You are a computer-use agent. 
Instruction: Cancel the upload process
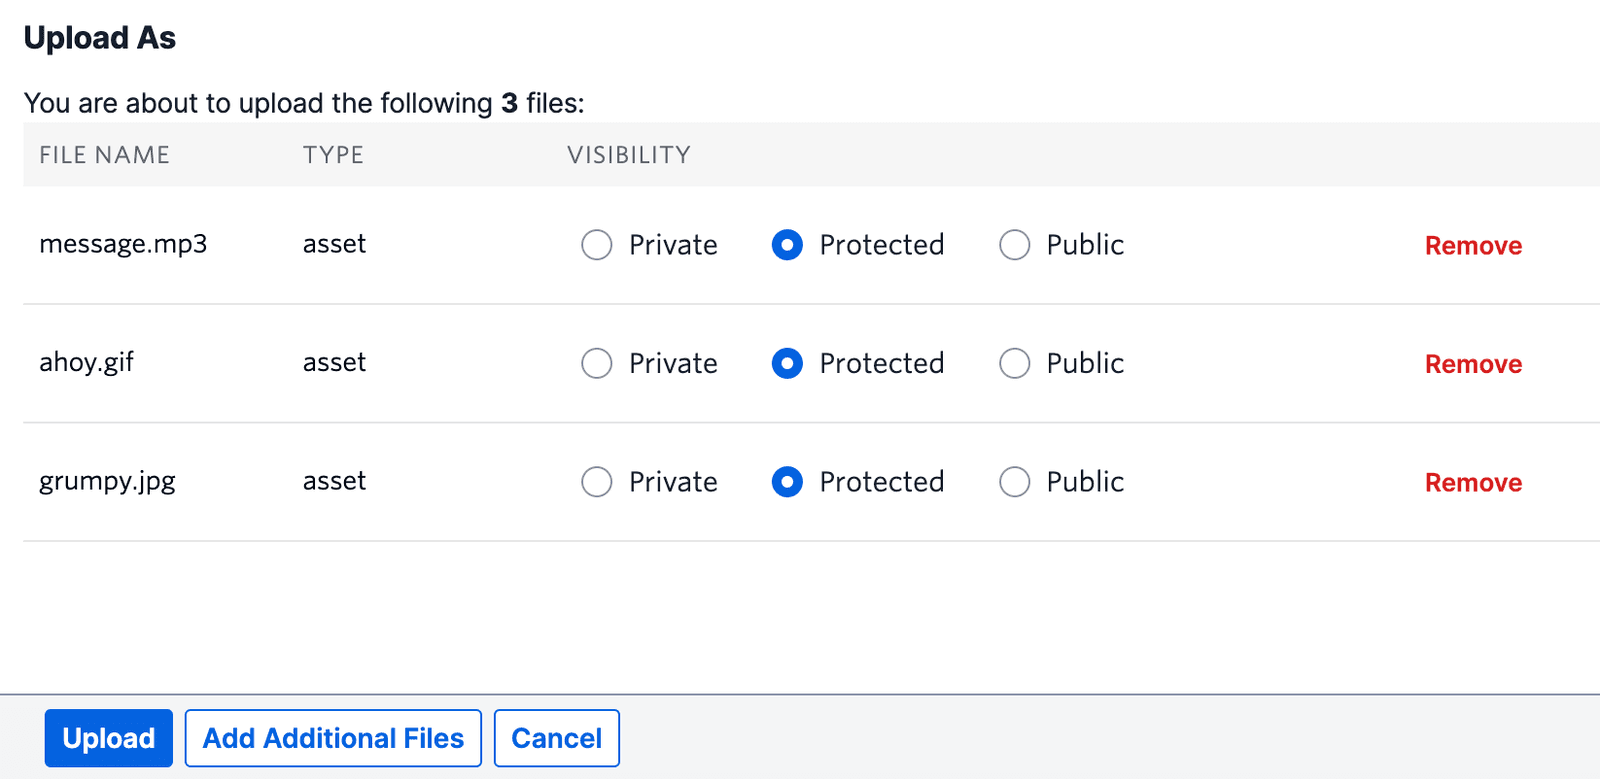[556, 737]
